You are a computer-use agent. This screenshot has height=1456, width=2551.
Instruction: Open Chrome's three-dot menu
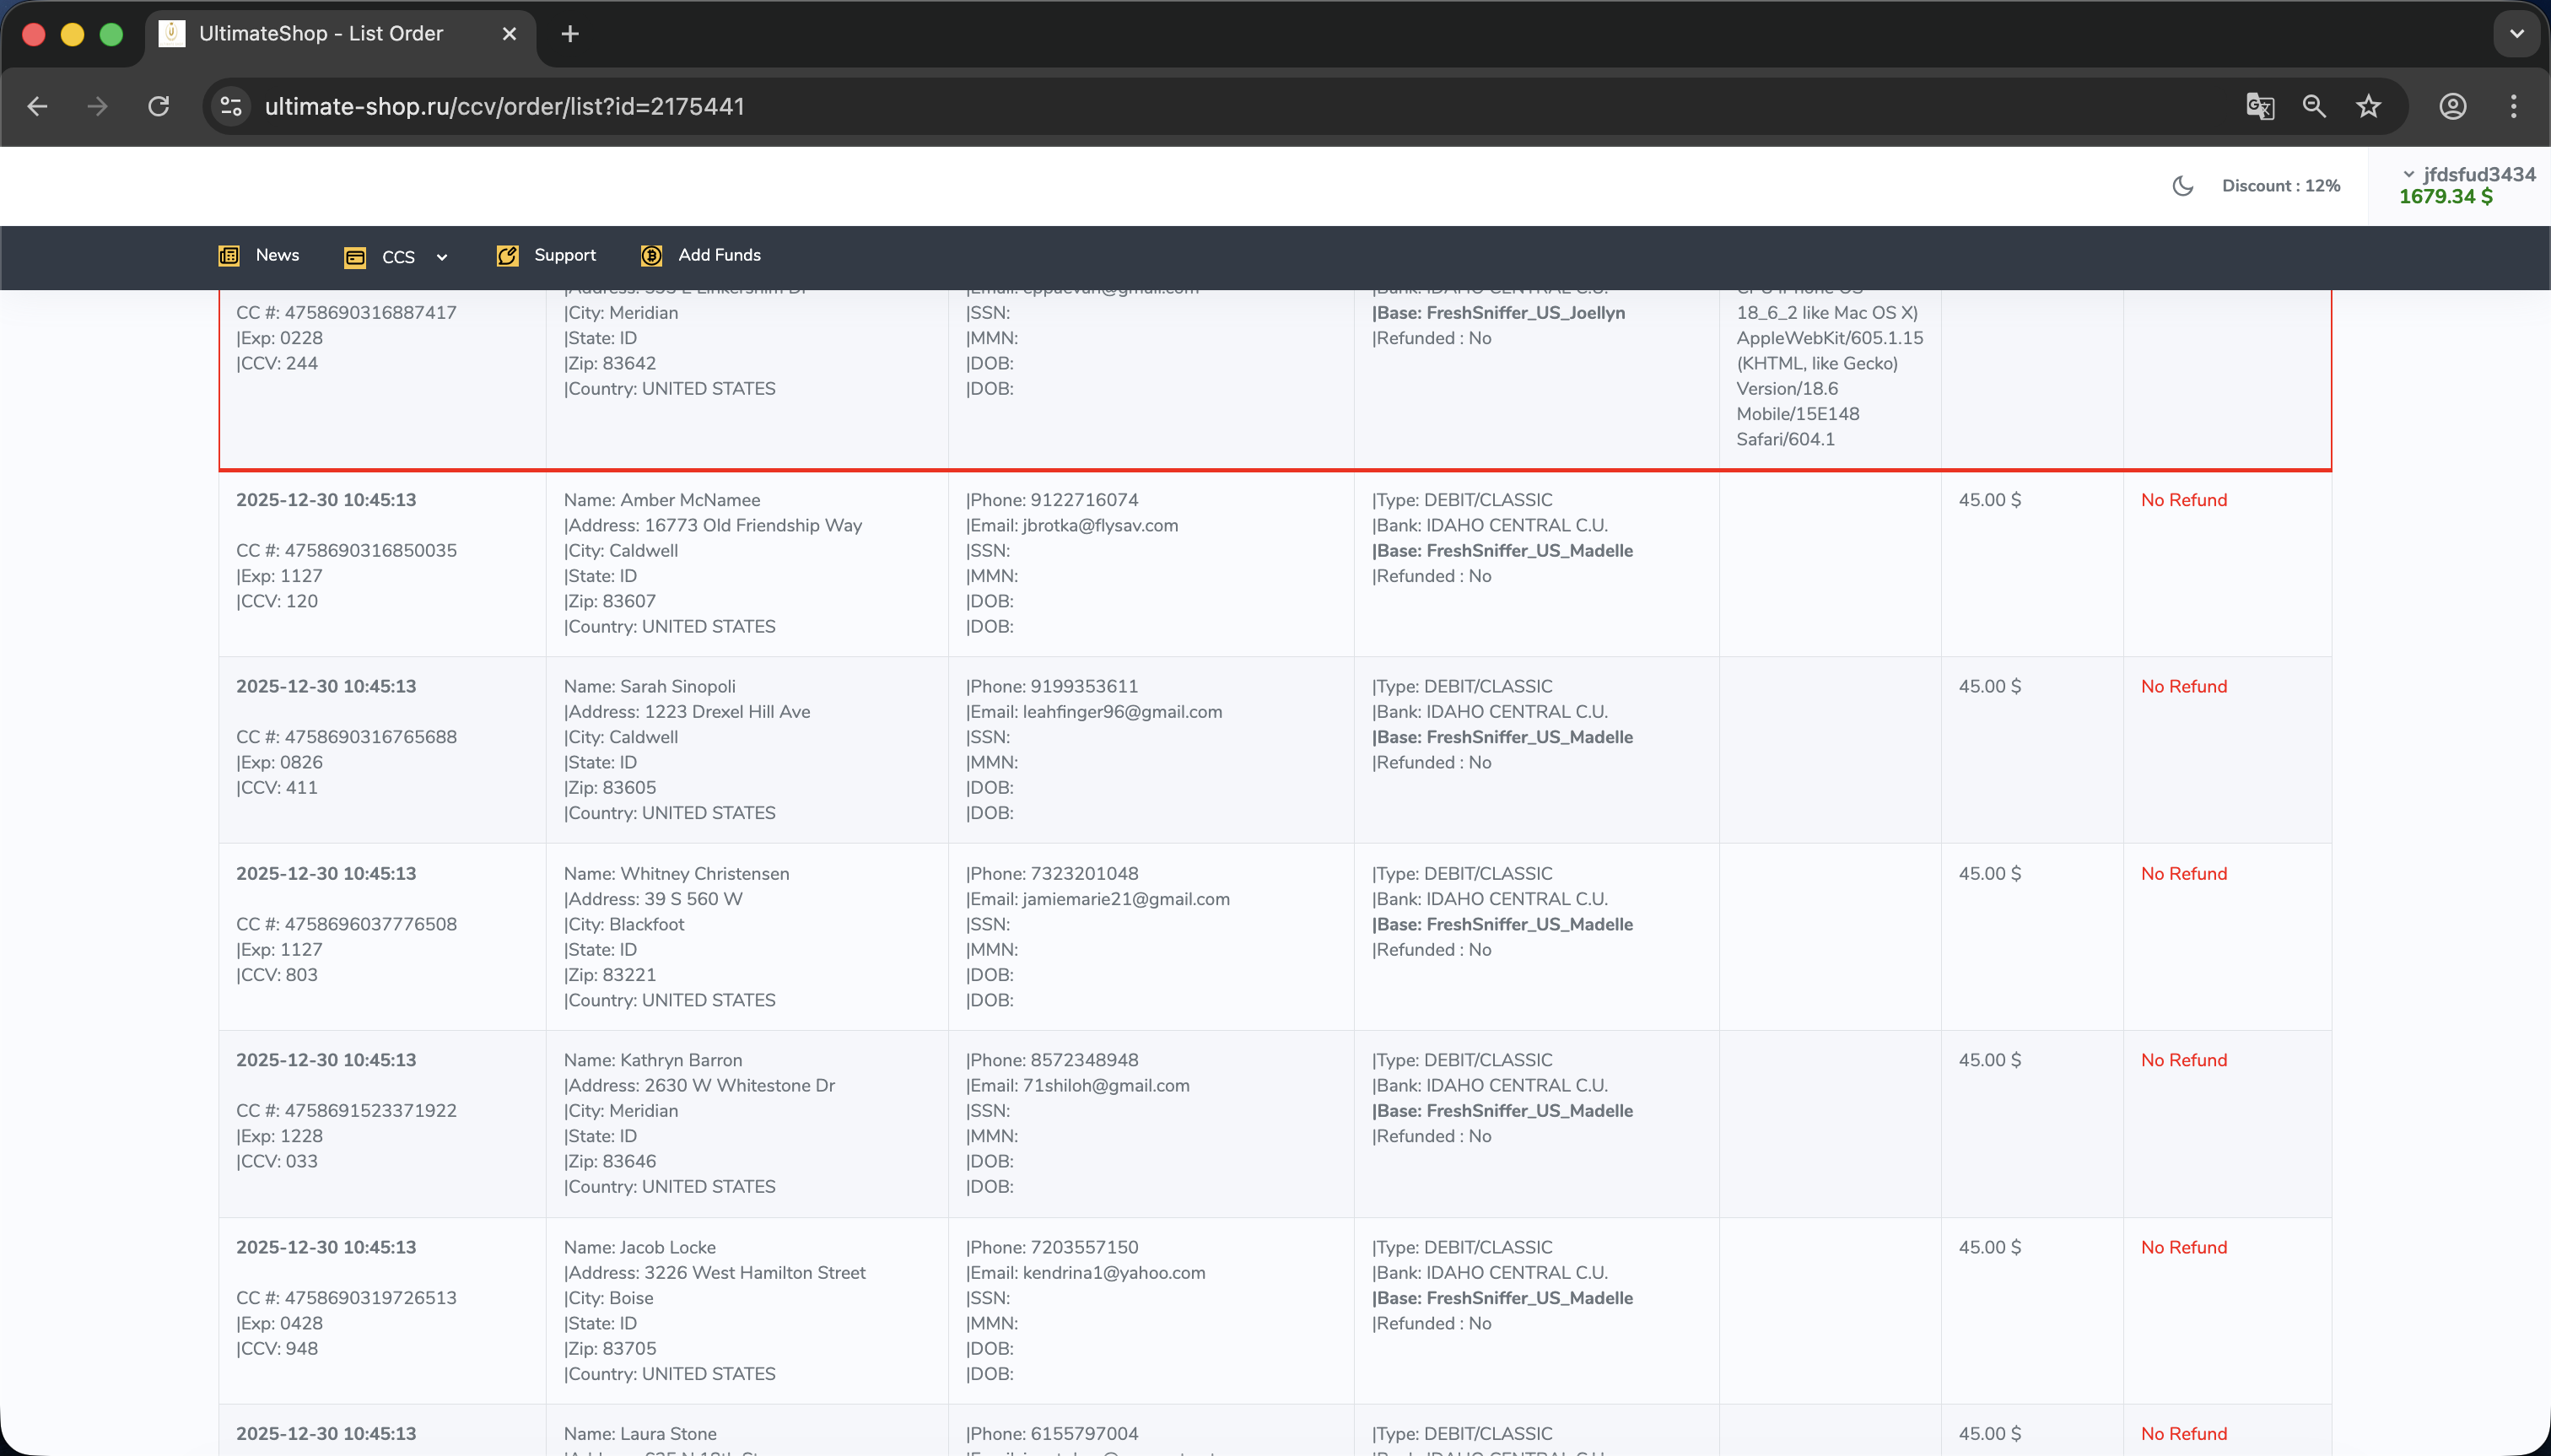[x=2513, y=106]
